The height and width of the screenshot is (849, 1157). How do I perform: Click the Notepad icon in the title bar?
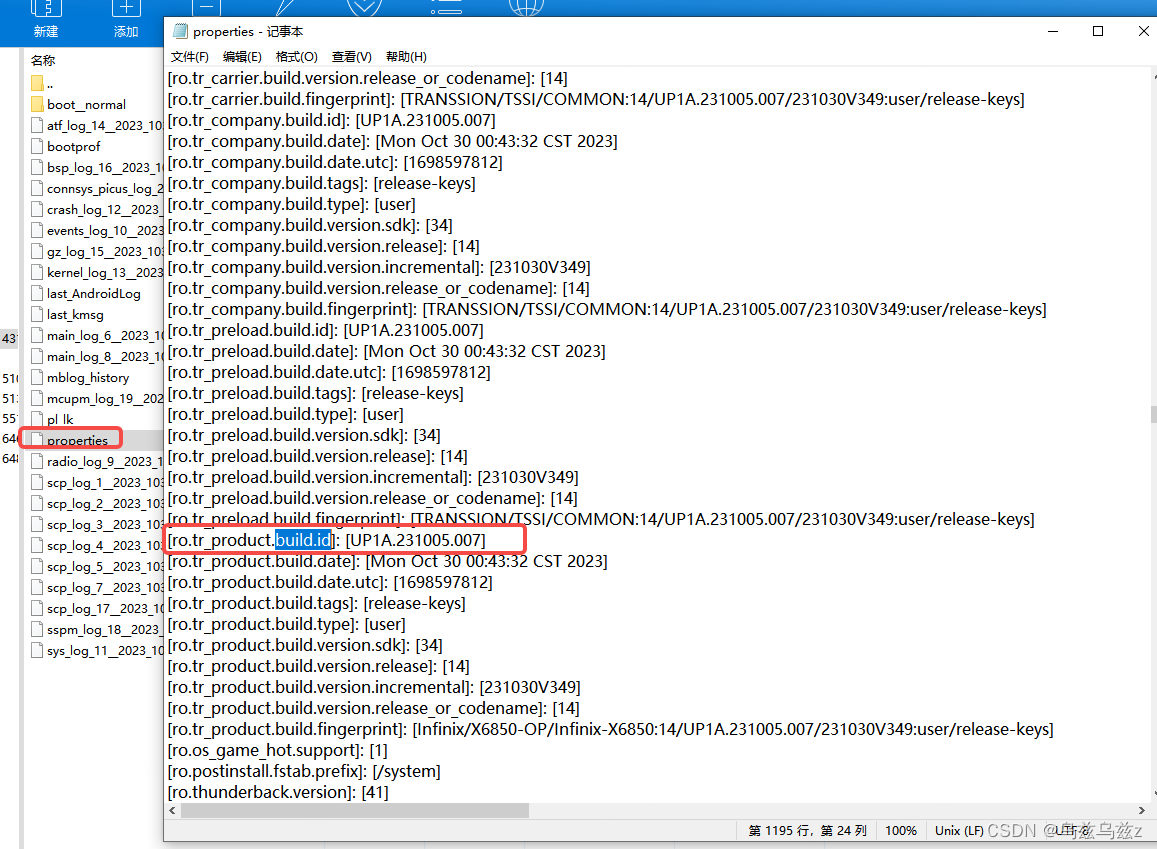[x=180, y=31]
